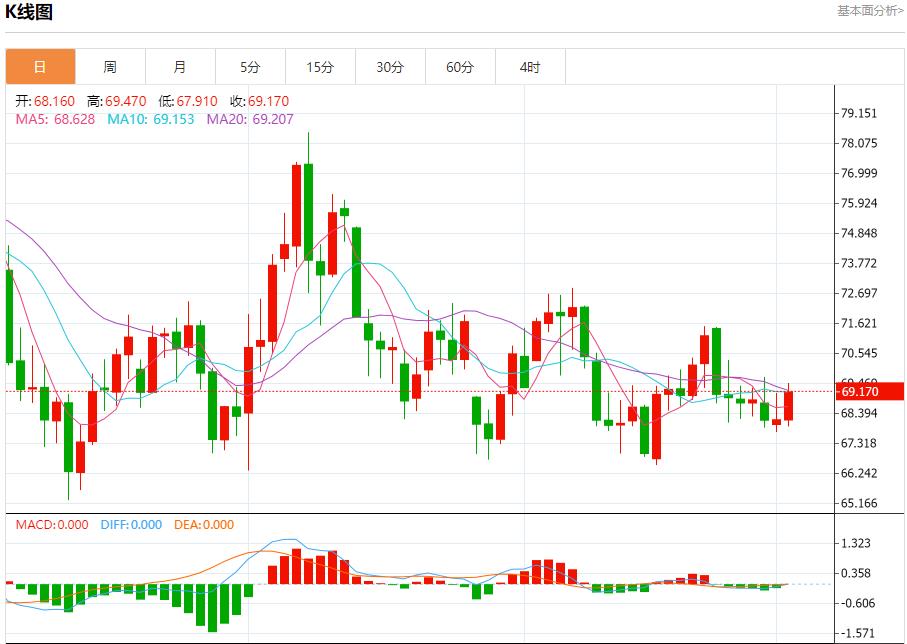Switch to the 周 weekly chart tab
This screenshot has height=644, width=907.
point(110,66)
